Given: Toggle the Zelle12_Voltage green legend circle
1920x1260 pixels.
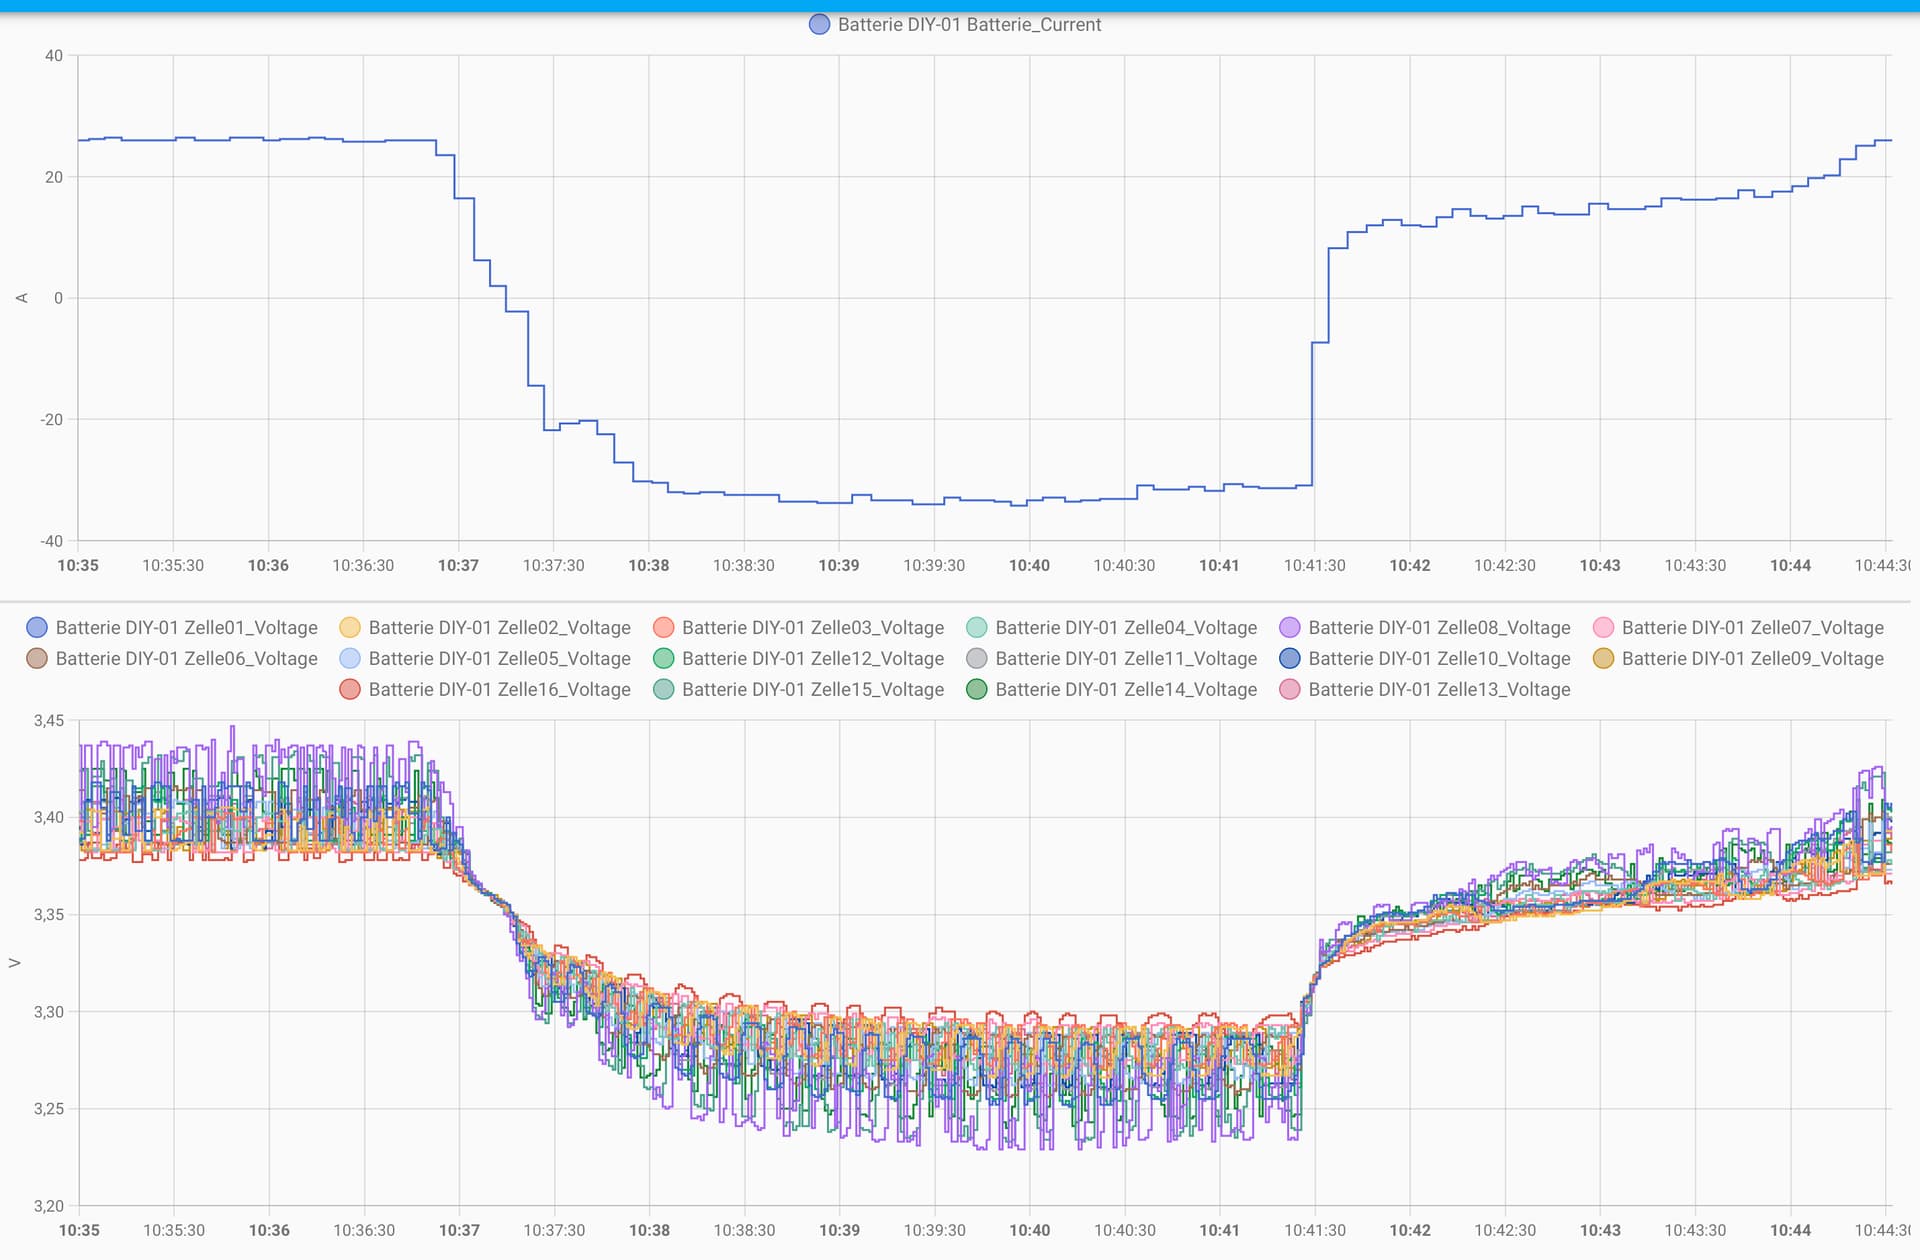Looking at the screenshot, I should pyautogui.click(x=663, y=659).
